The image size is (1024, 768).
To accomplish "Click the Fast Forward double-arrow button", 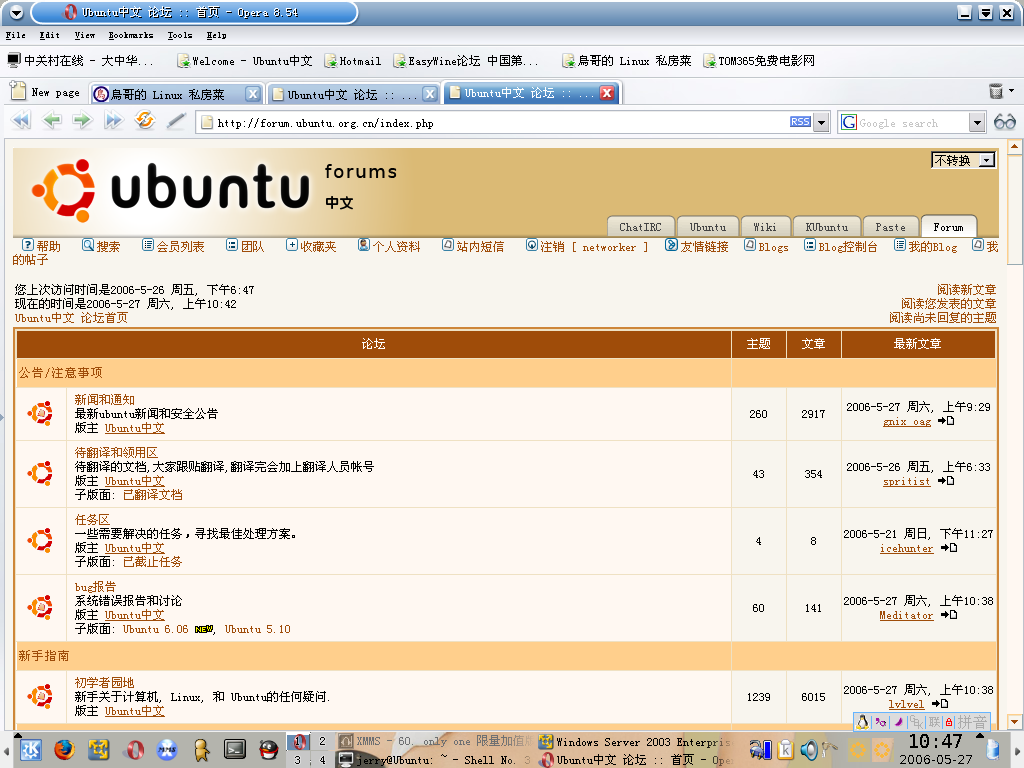I will point(114,121).
